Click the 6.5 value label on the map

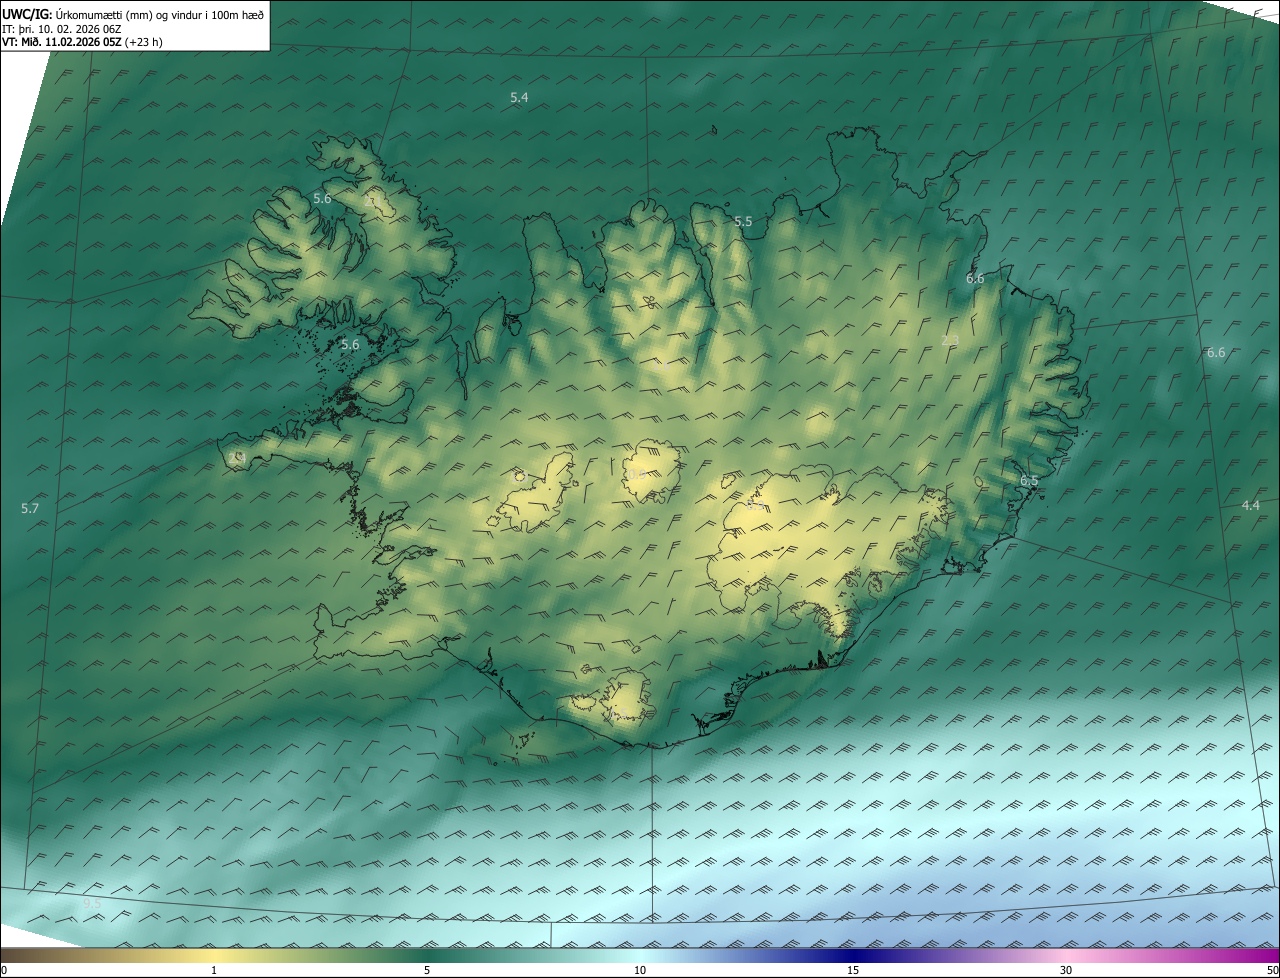[1029, 480]
